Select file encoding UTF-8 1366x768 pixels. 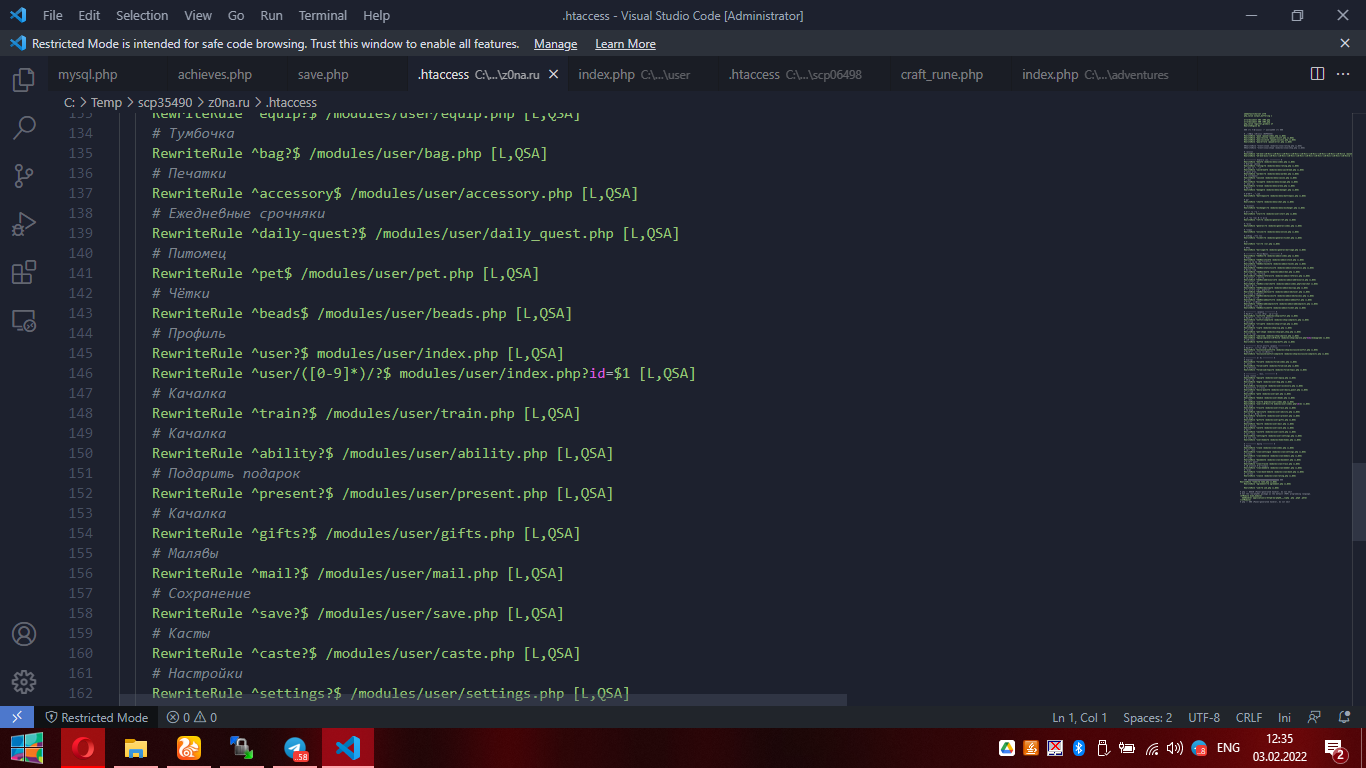(x=1204, y=718)
